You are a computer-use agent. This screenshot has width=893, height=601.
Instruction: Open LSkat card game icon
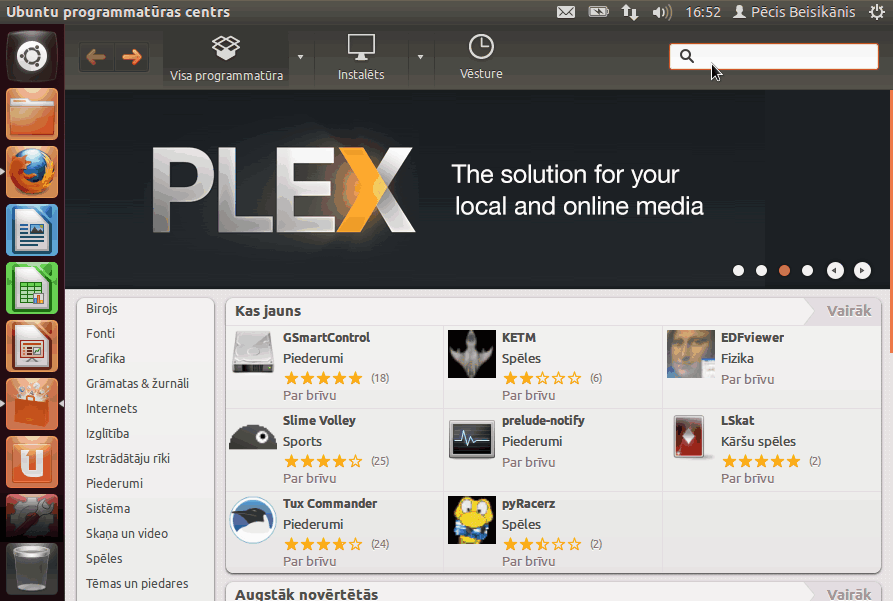(690, 437)
